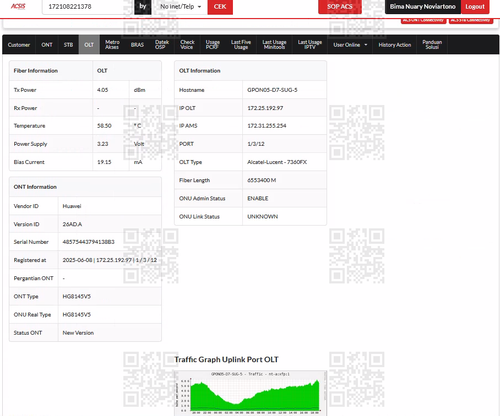Switch to the ONT tab
Viewport: 500px width, 416px height.
pyautogui.click(x=47, y=45)
